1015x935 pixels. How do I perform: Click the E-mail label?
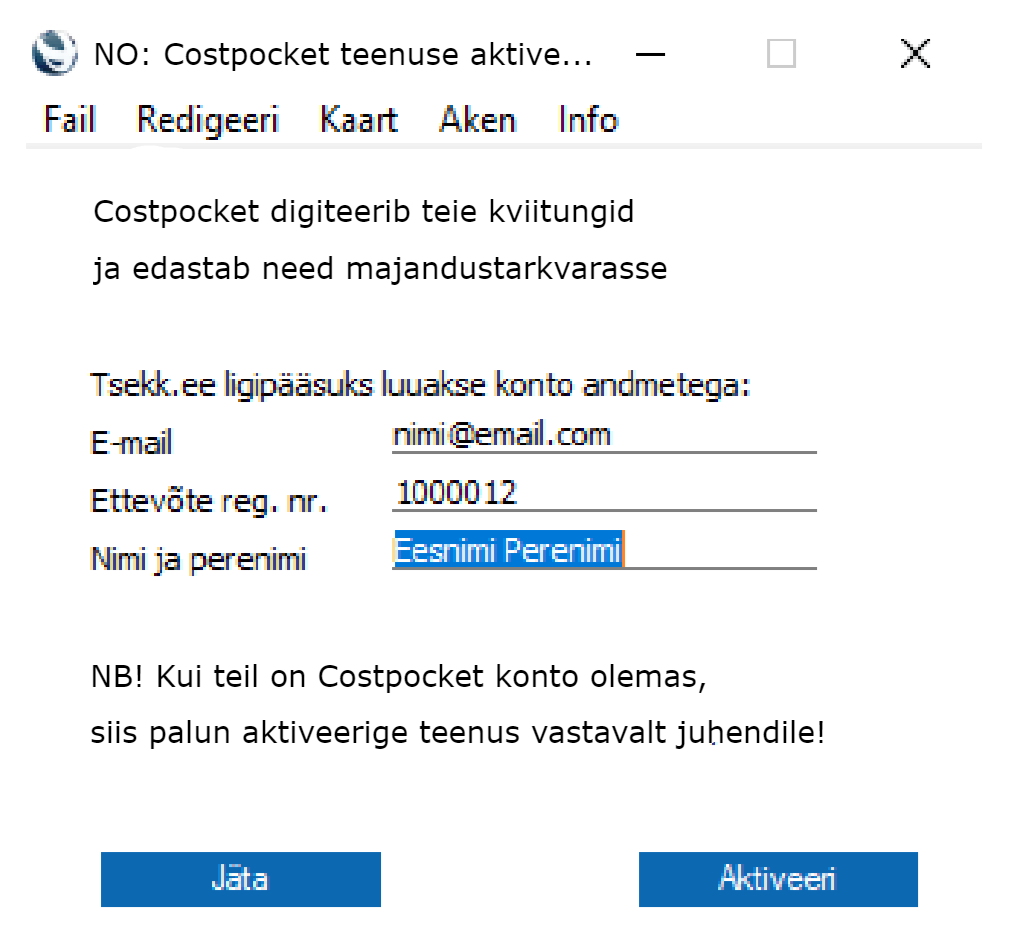tap(131, 444)
